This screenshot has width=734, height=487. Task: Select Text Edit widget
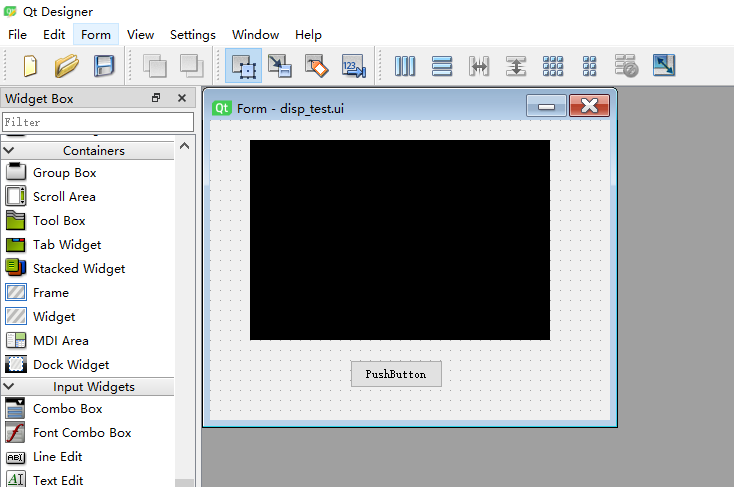coord(88,480)
